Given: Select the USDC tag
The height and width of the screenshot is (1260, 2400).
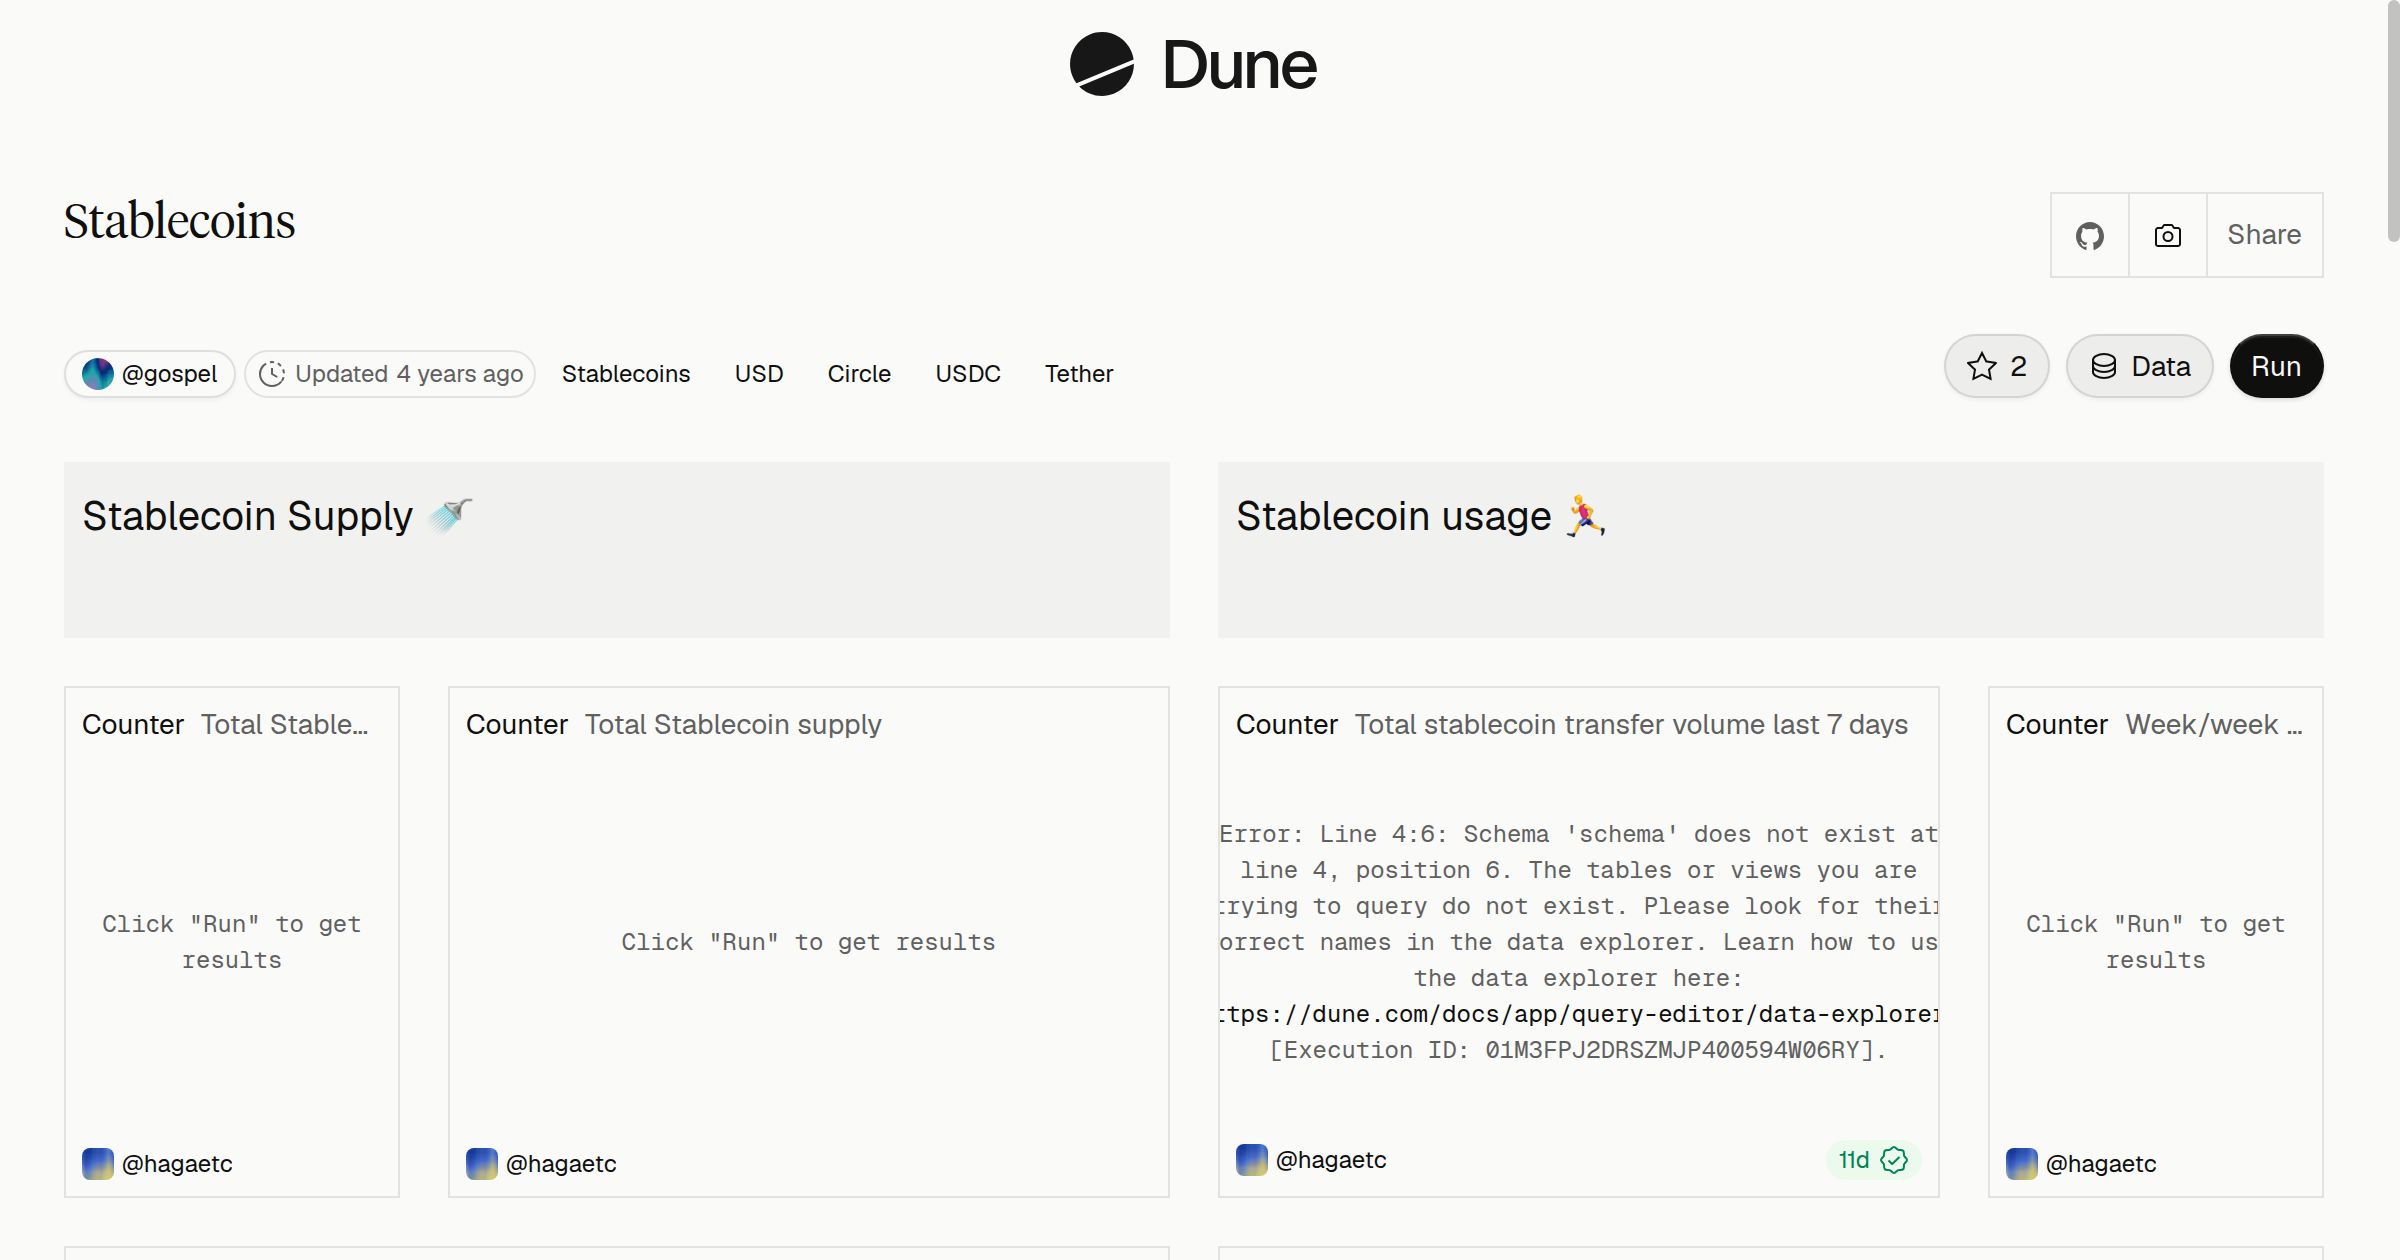Looking at the screenshot, I should click(968, 374).
